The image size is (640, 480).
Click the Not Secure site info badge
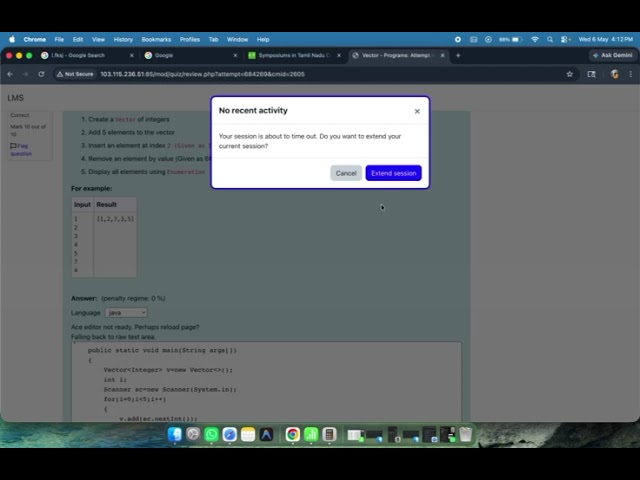point(75,74)
